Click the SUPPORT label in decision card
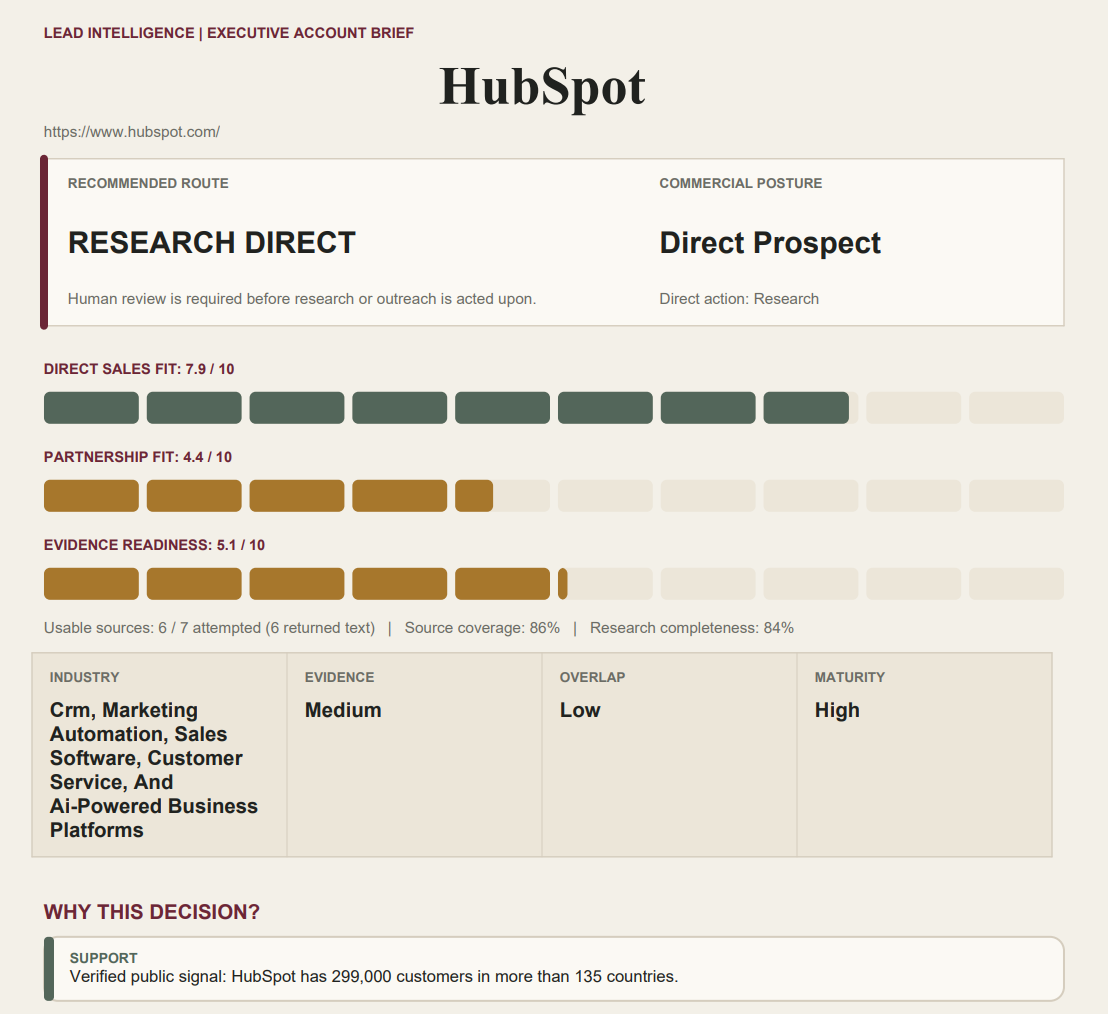Screen dimensions: 1108x1014 pyautogui.click(x=104, y=958)
